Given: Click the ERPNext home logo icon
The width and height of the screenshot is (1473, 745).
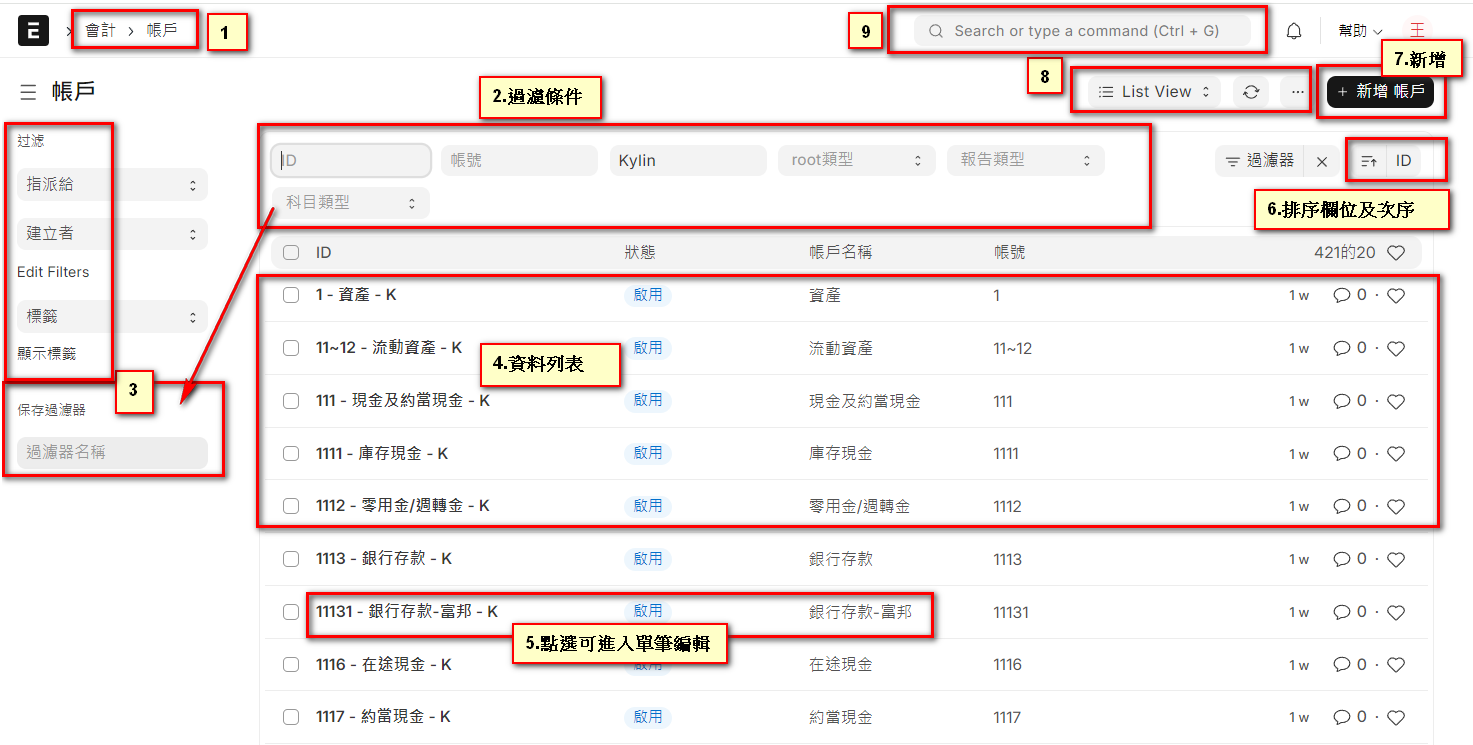Looking at the screenshot, I should (x=33, y=31).
